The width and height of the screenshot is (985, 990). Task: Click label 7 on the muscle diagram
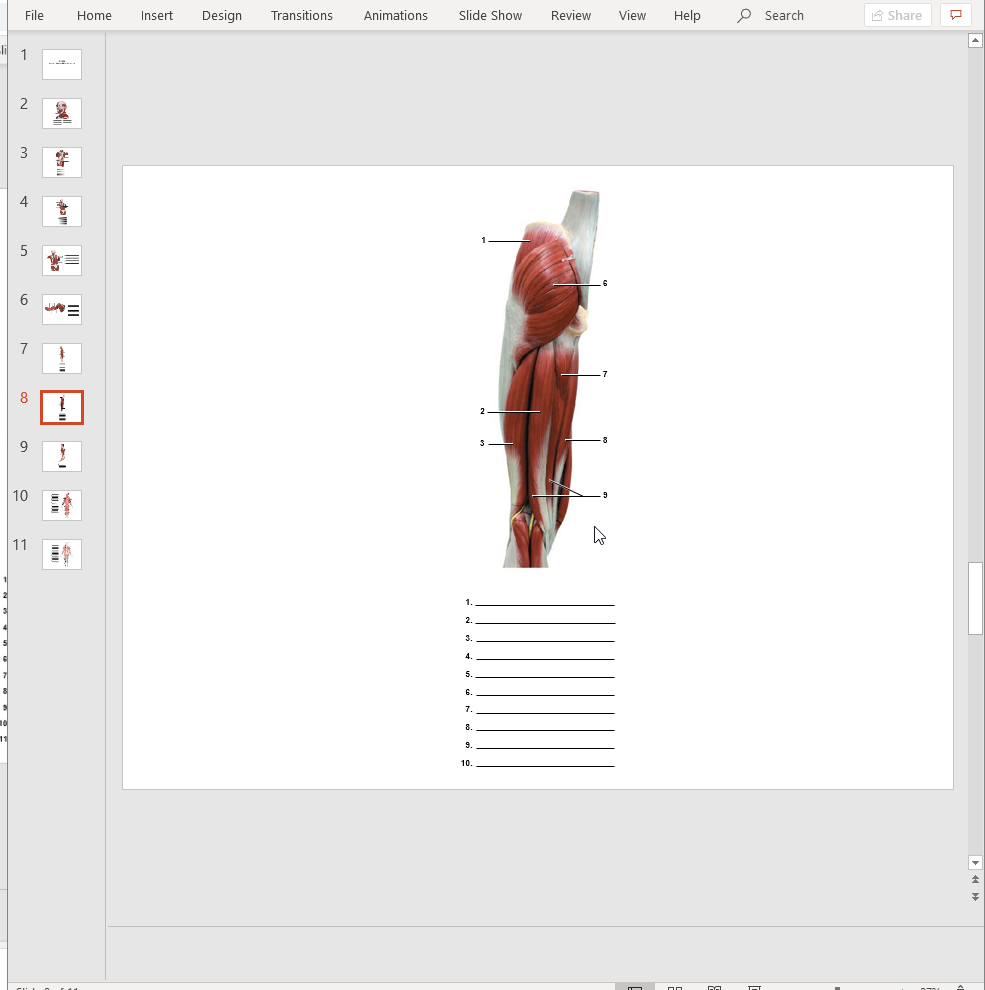coord(605,374)
